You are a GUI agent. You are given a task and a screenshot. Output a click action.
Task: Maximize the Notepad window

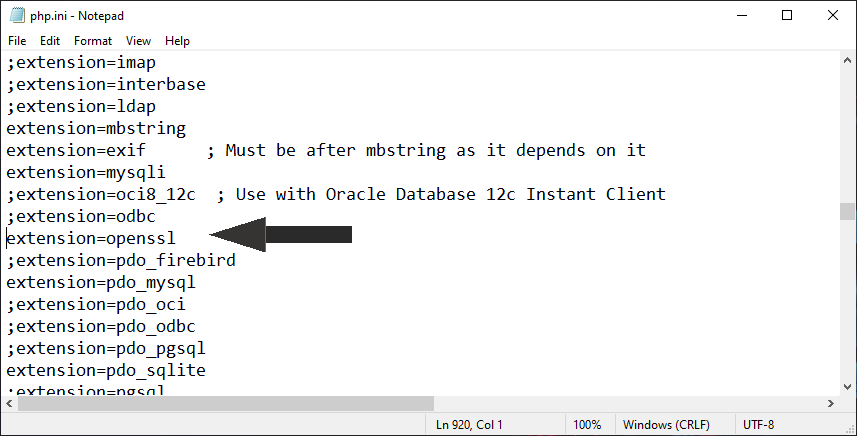(787, 15)
